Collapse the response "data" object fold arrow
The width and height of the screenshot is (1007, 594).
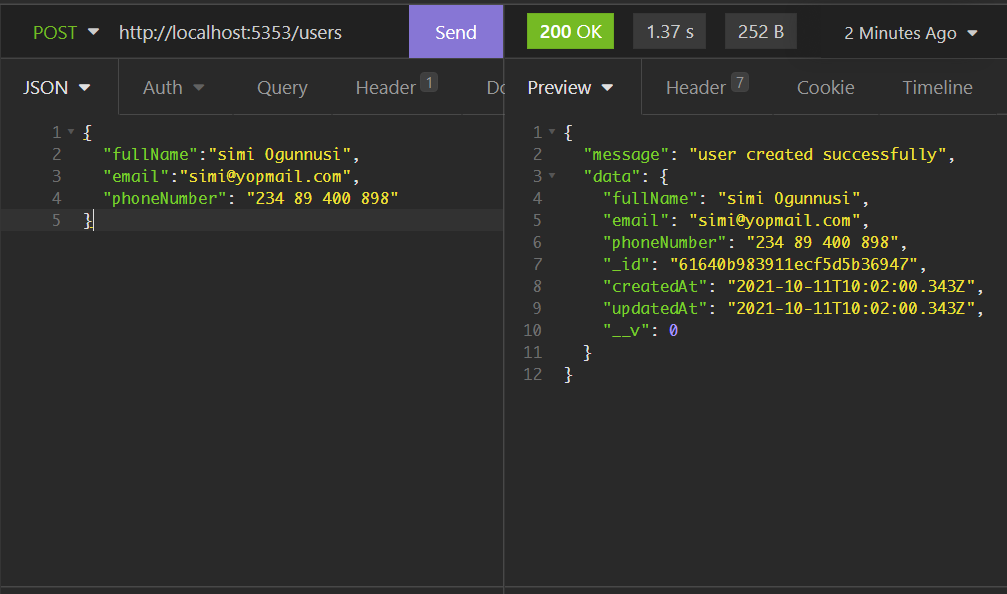(552, 175)
